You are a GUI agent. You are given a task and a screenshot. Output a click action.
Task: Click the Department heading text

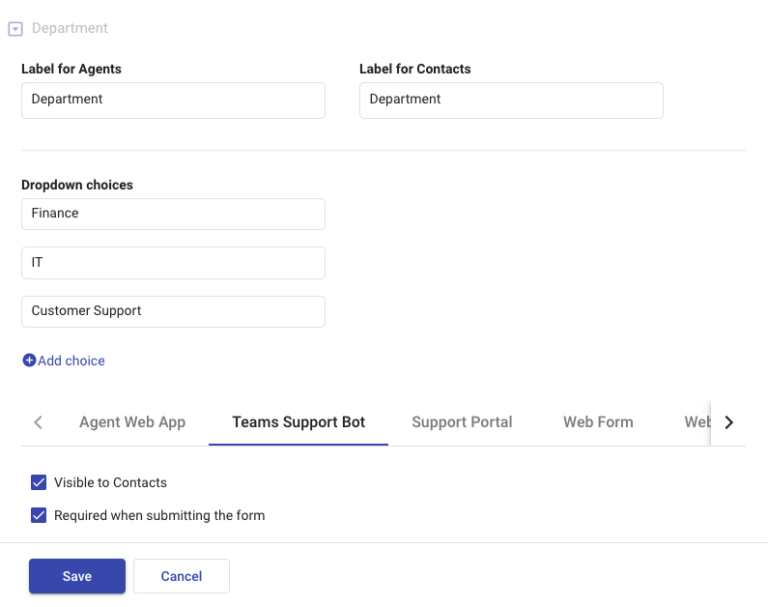(70, 28)
